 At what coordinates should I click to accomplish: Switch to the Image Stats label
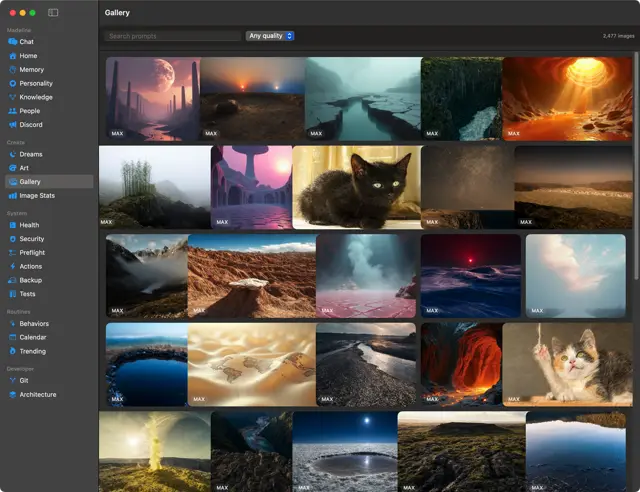pos(37,196)
